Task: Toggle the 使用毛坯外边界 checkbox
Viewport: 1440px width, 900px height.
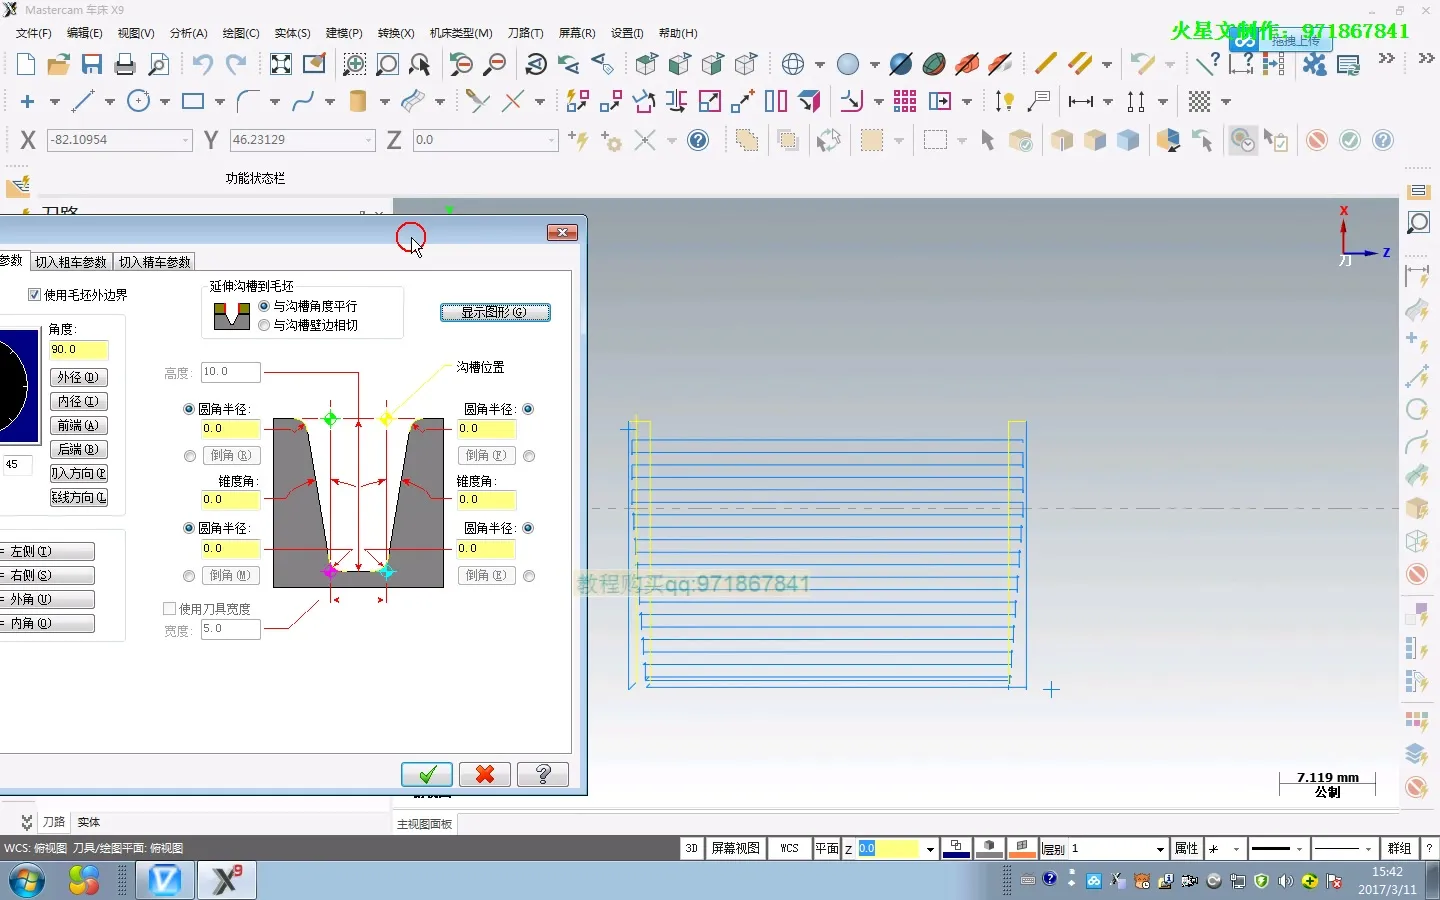Action: pyautogui.click(x=35, y=295)
